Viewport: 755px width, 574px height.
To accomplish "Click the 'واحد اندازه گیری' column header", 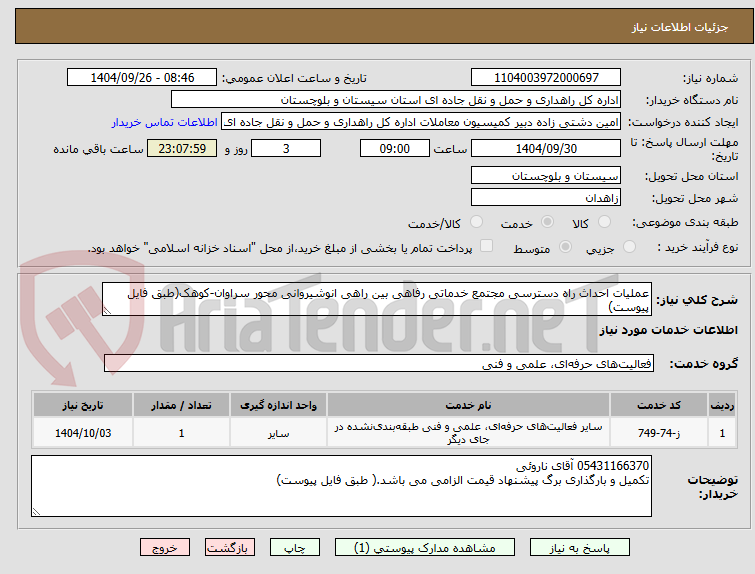I will pyautogui.click(x=278, y=405).
